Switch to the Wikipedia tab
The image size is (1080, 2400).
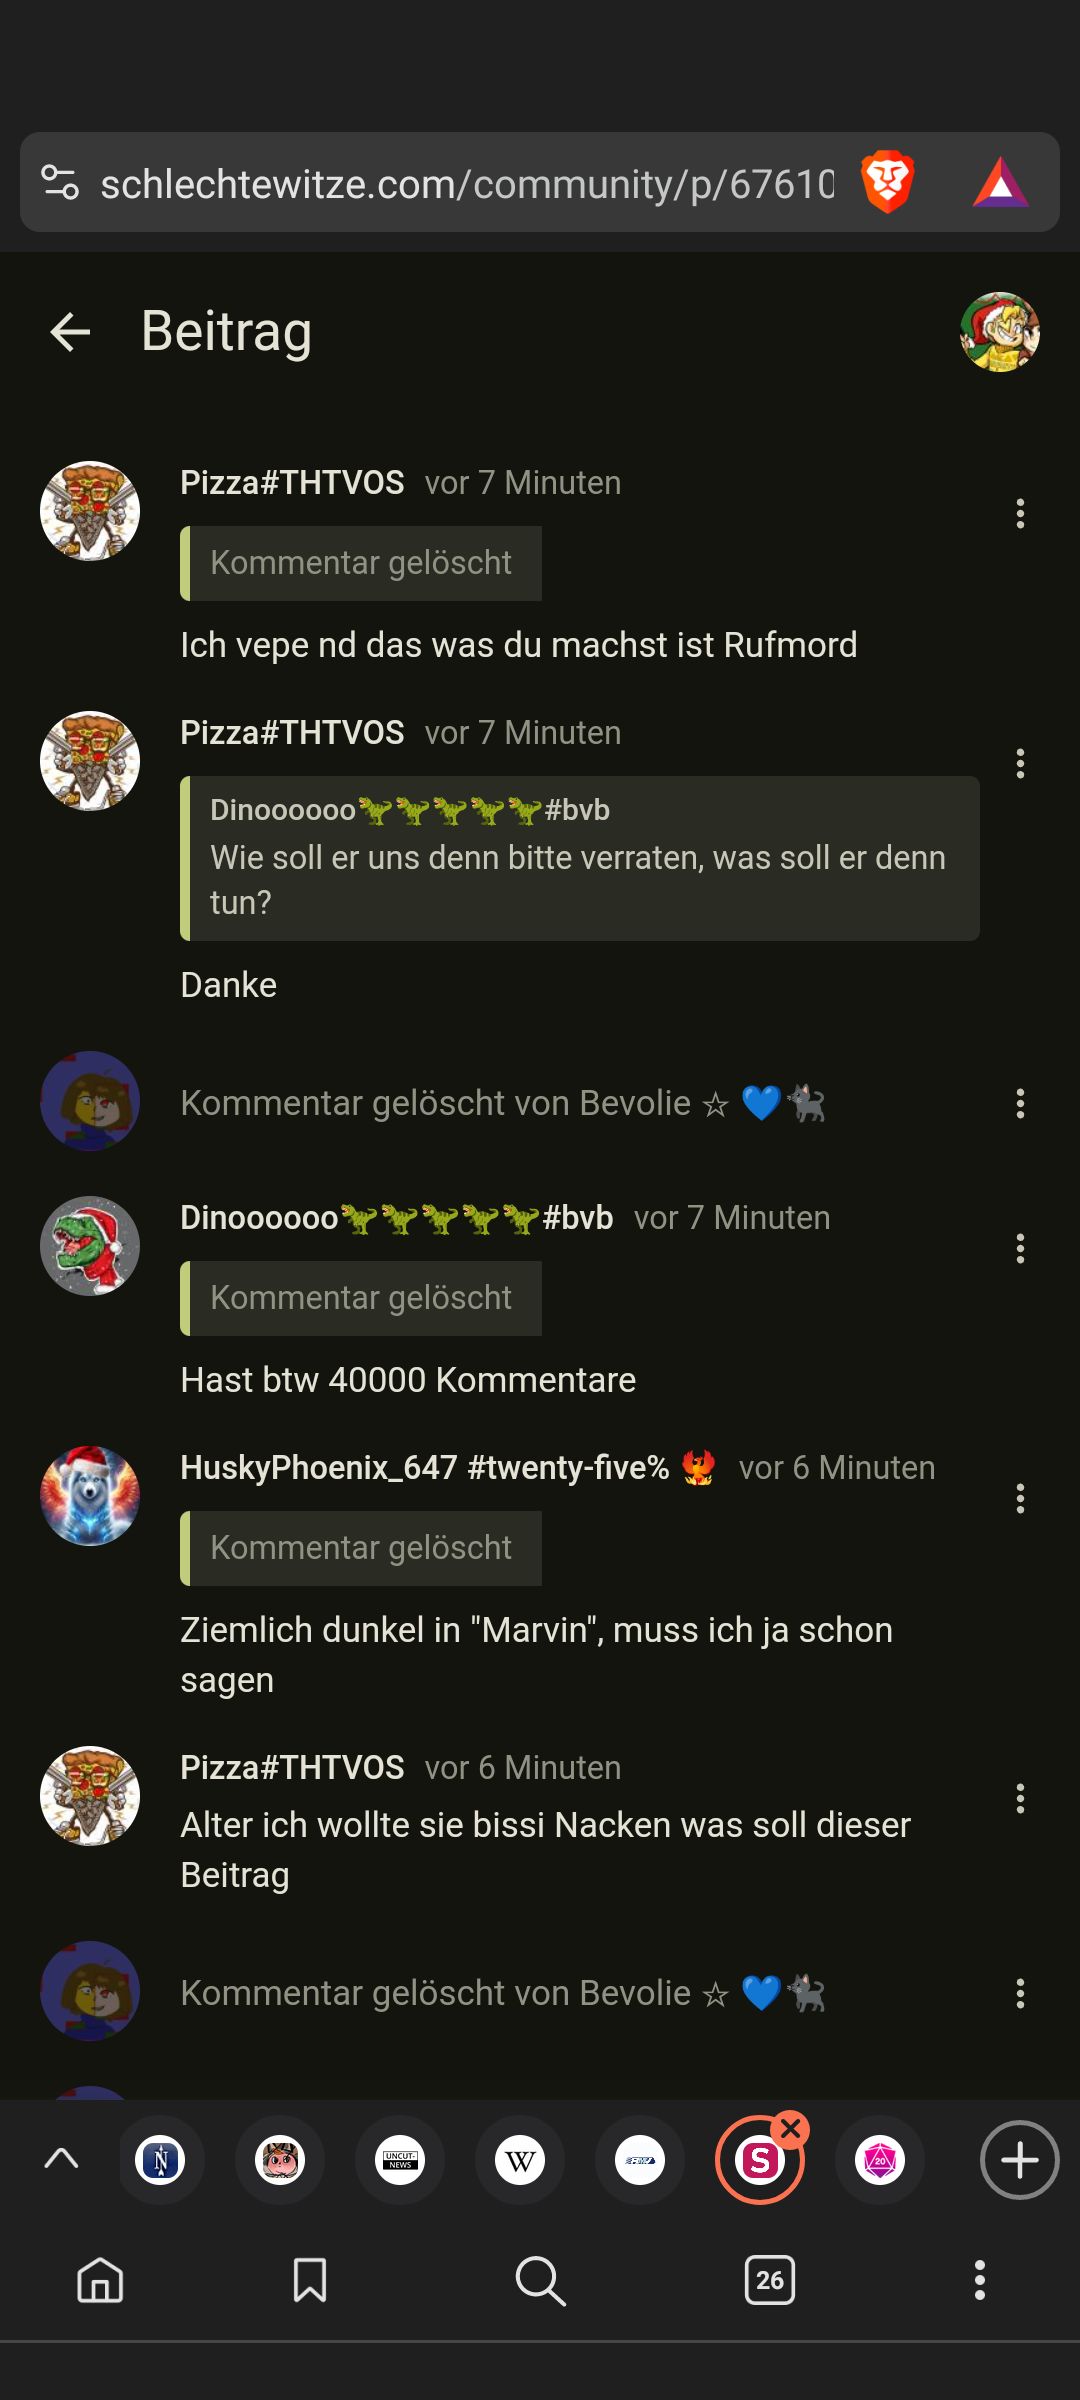pos(520,2160)
